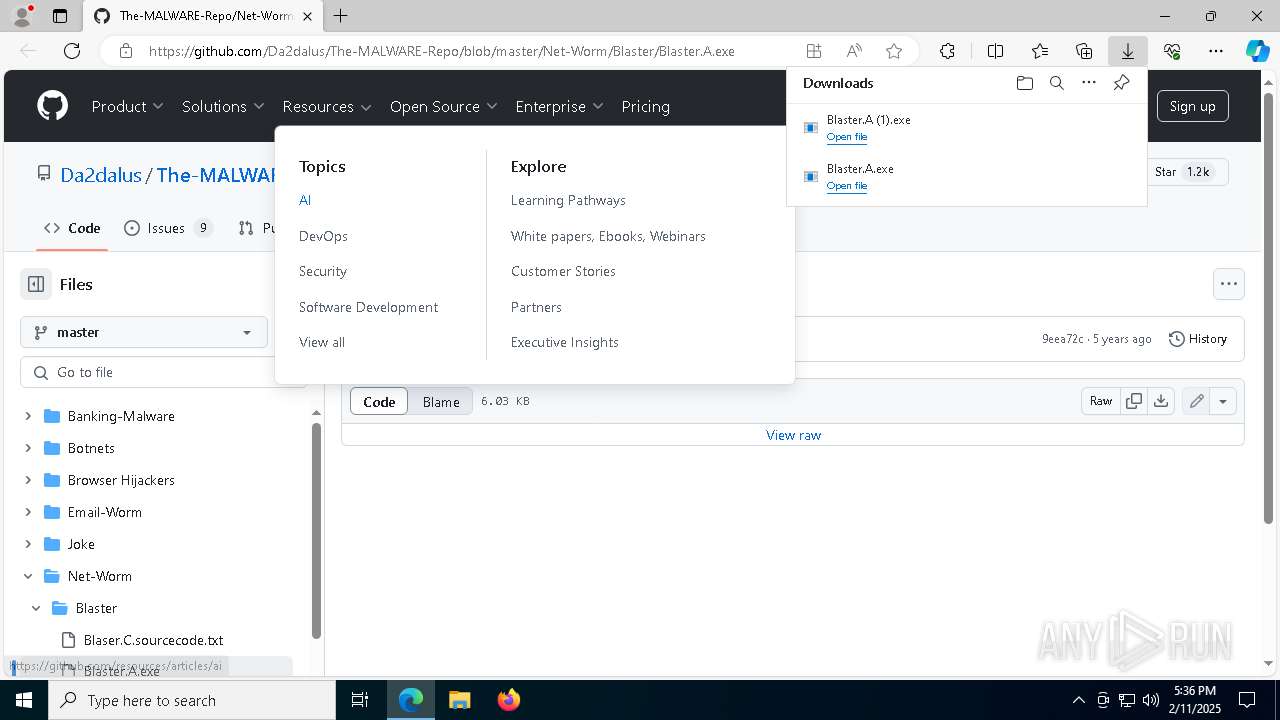Open file for Blaster.A (1).exe
1280x720 pixels.
[x=847, y=137]
